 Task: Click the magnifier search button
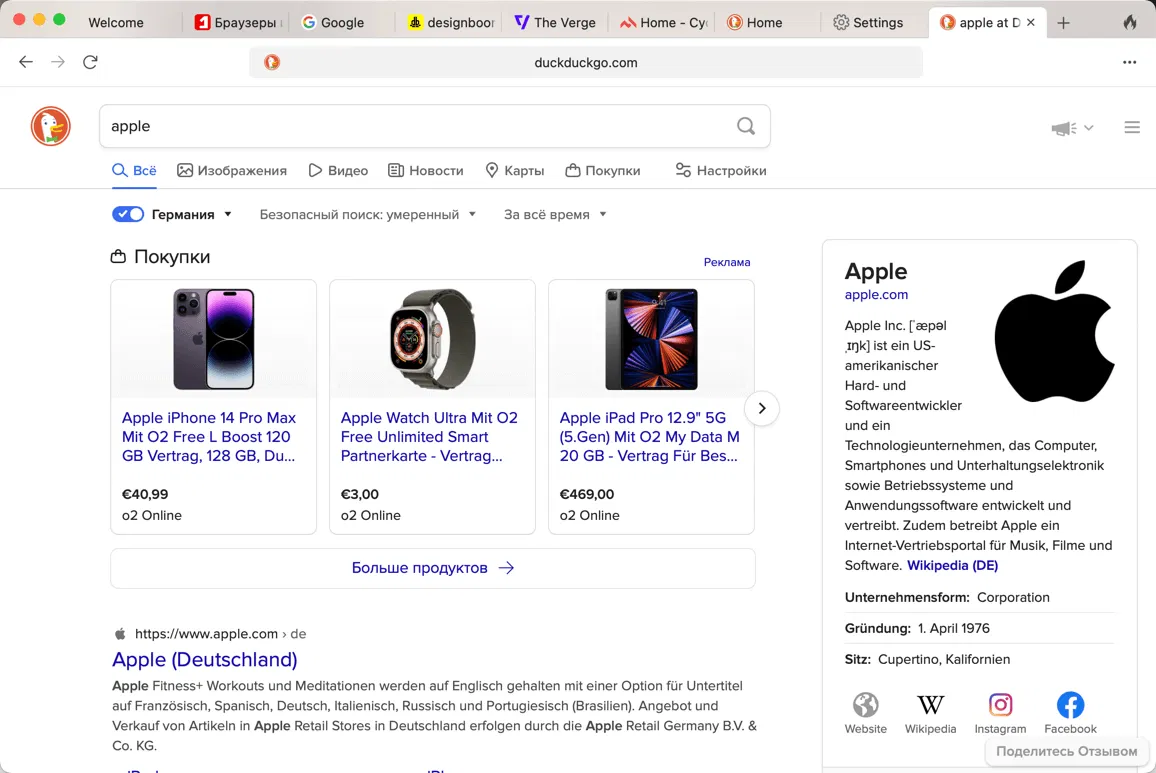746,126
